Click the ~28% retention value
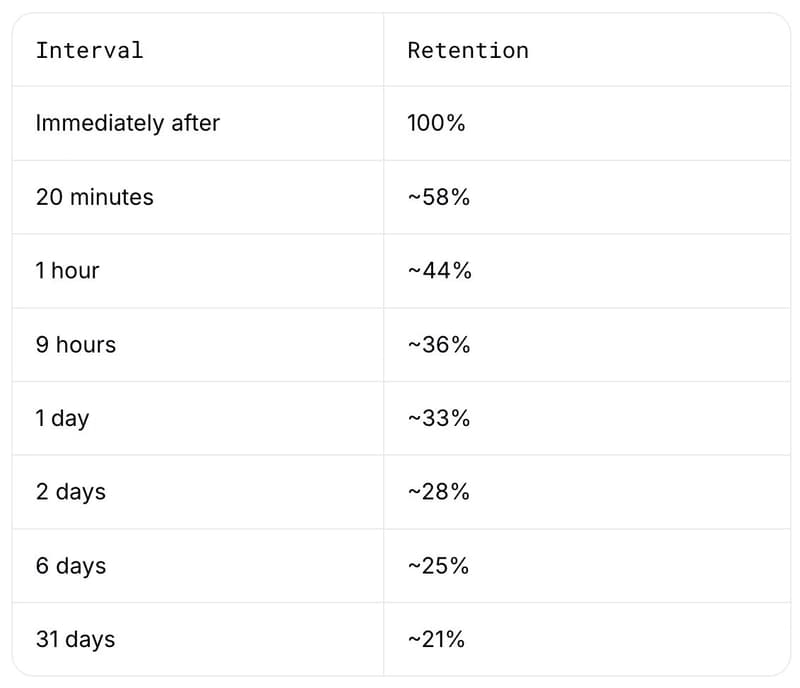Screen dimensions: 800x688 439,492
